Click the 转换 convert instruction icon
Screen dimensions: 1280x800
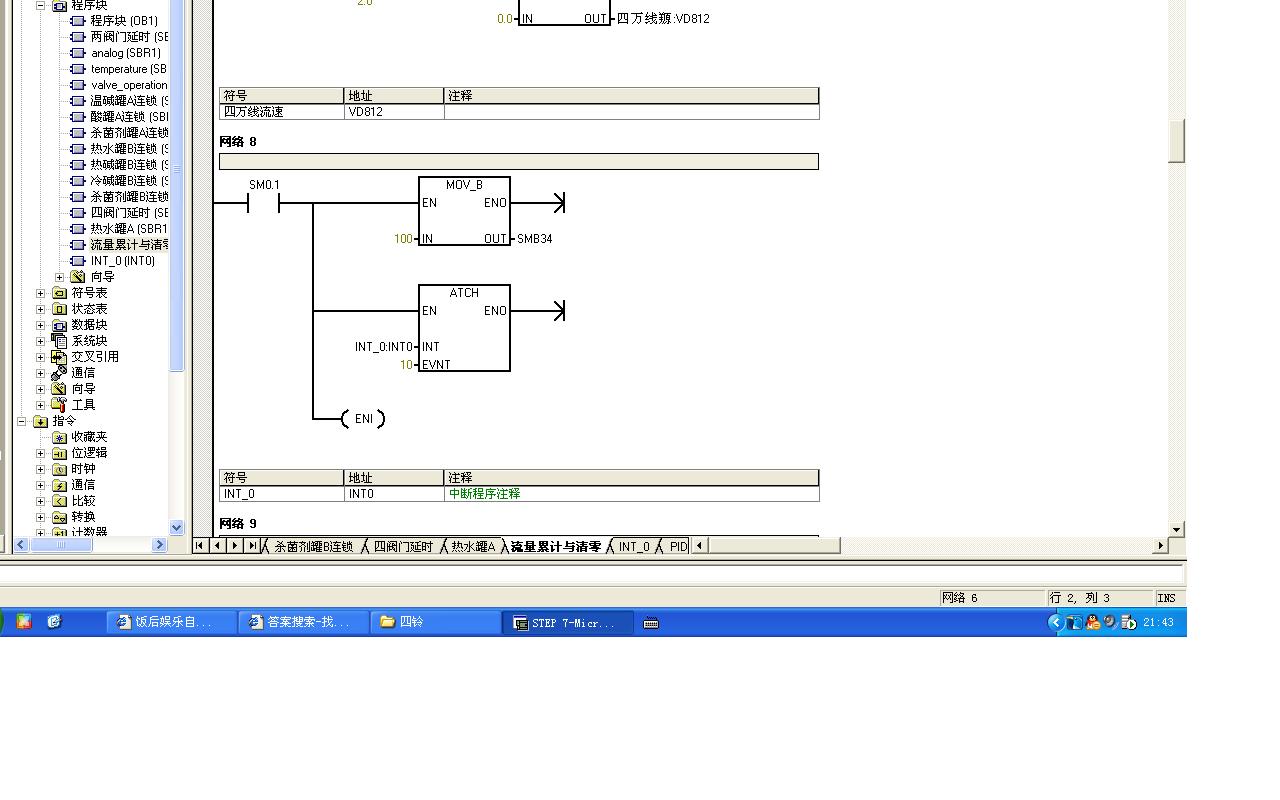59,517
